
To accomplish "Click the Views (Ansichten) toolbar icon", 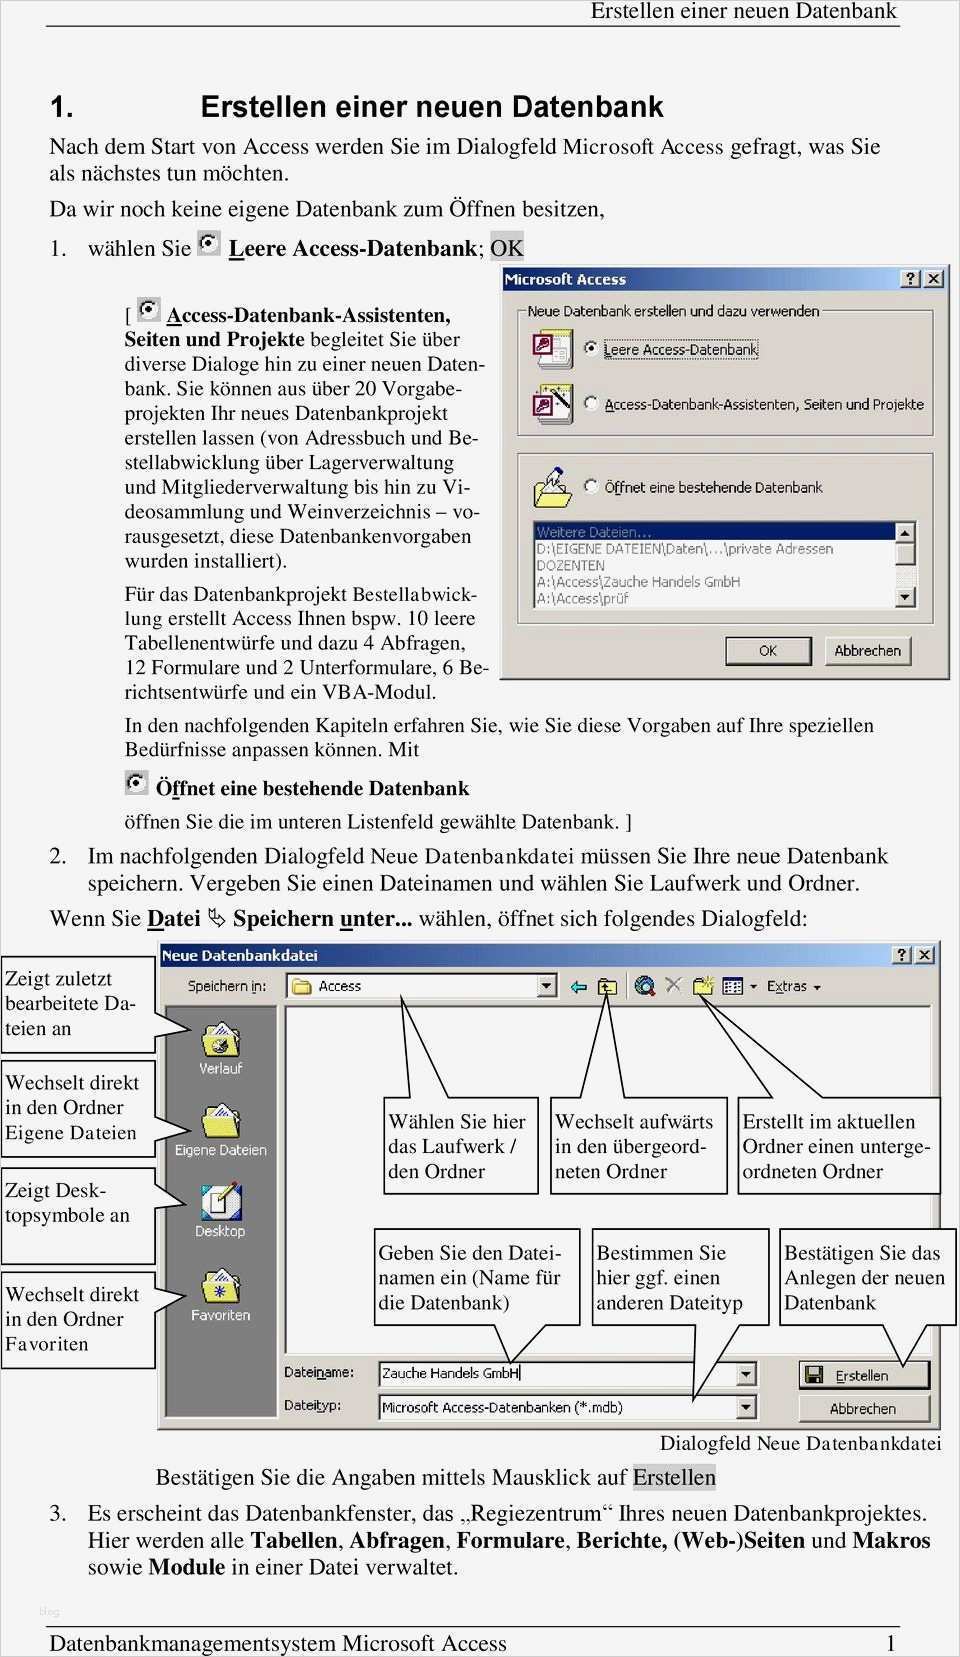I will click(x=733, y=986).
